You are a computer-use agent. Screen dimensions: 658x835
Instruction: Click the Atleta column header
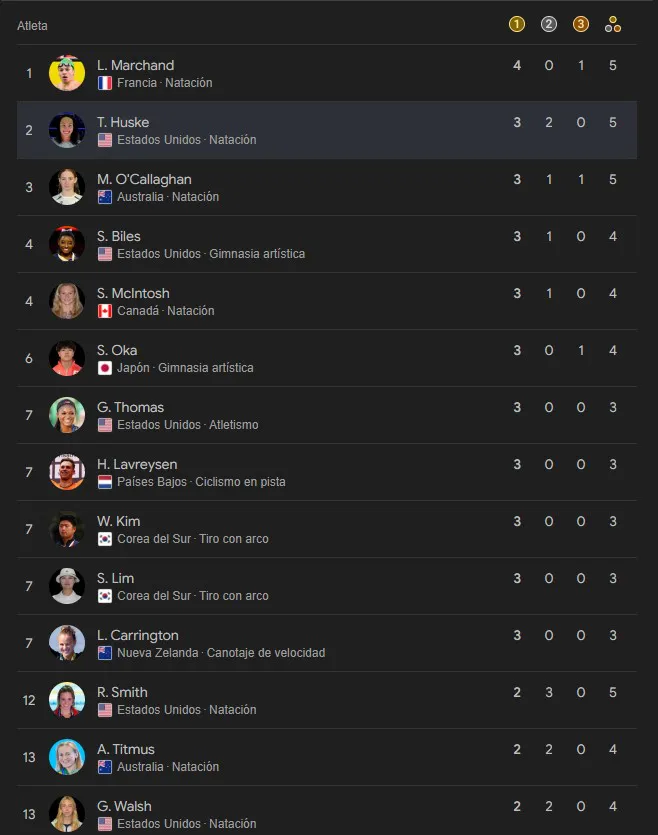(x=32, y=26)
